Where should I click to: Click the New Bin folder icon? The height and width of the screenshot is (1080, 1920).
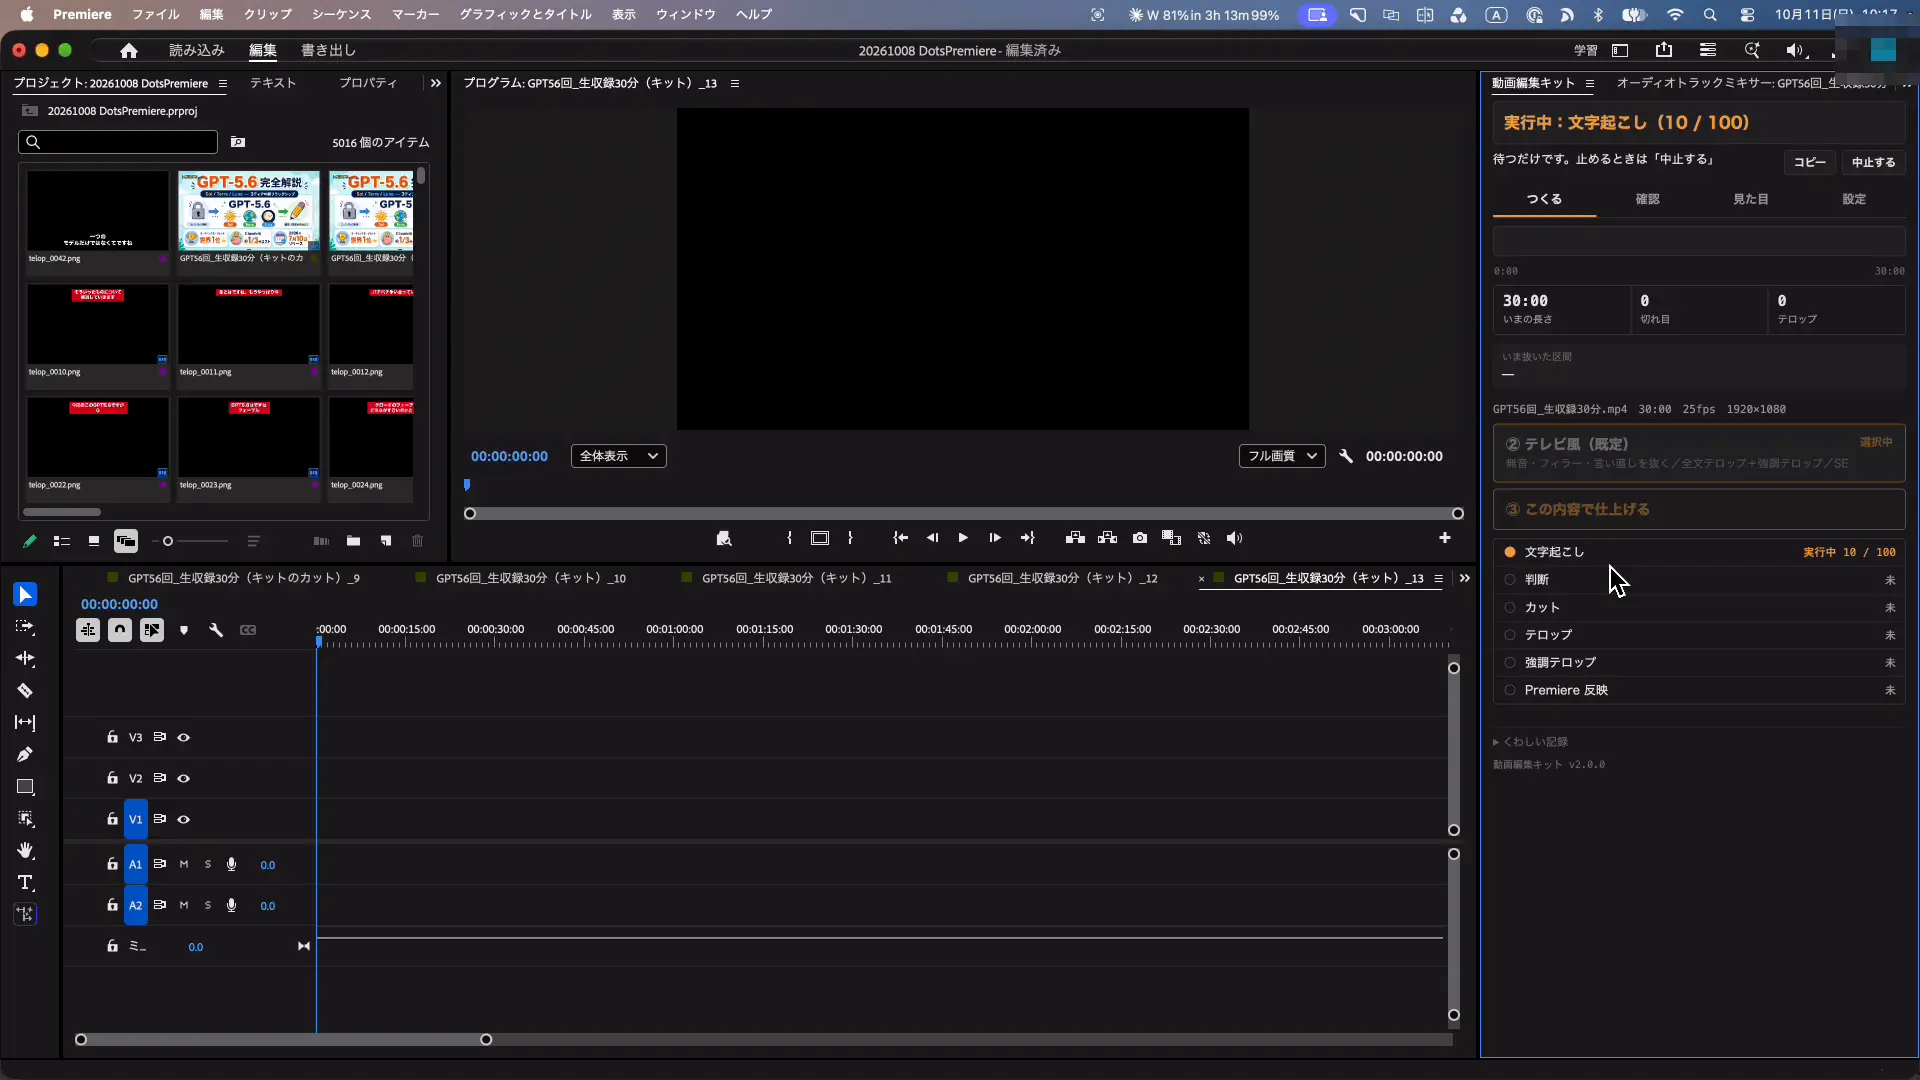click(353, 541)
